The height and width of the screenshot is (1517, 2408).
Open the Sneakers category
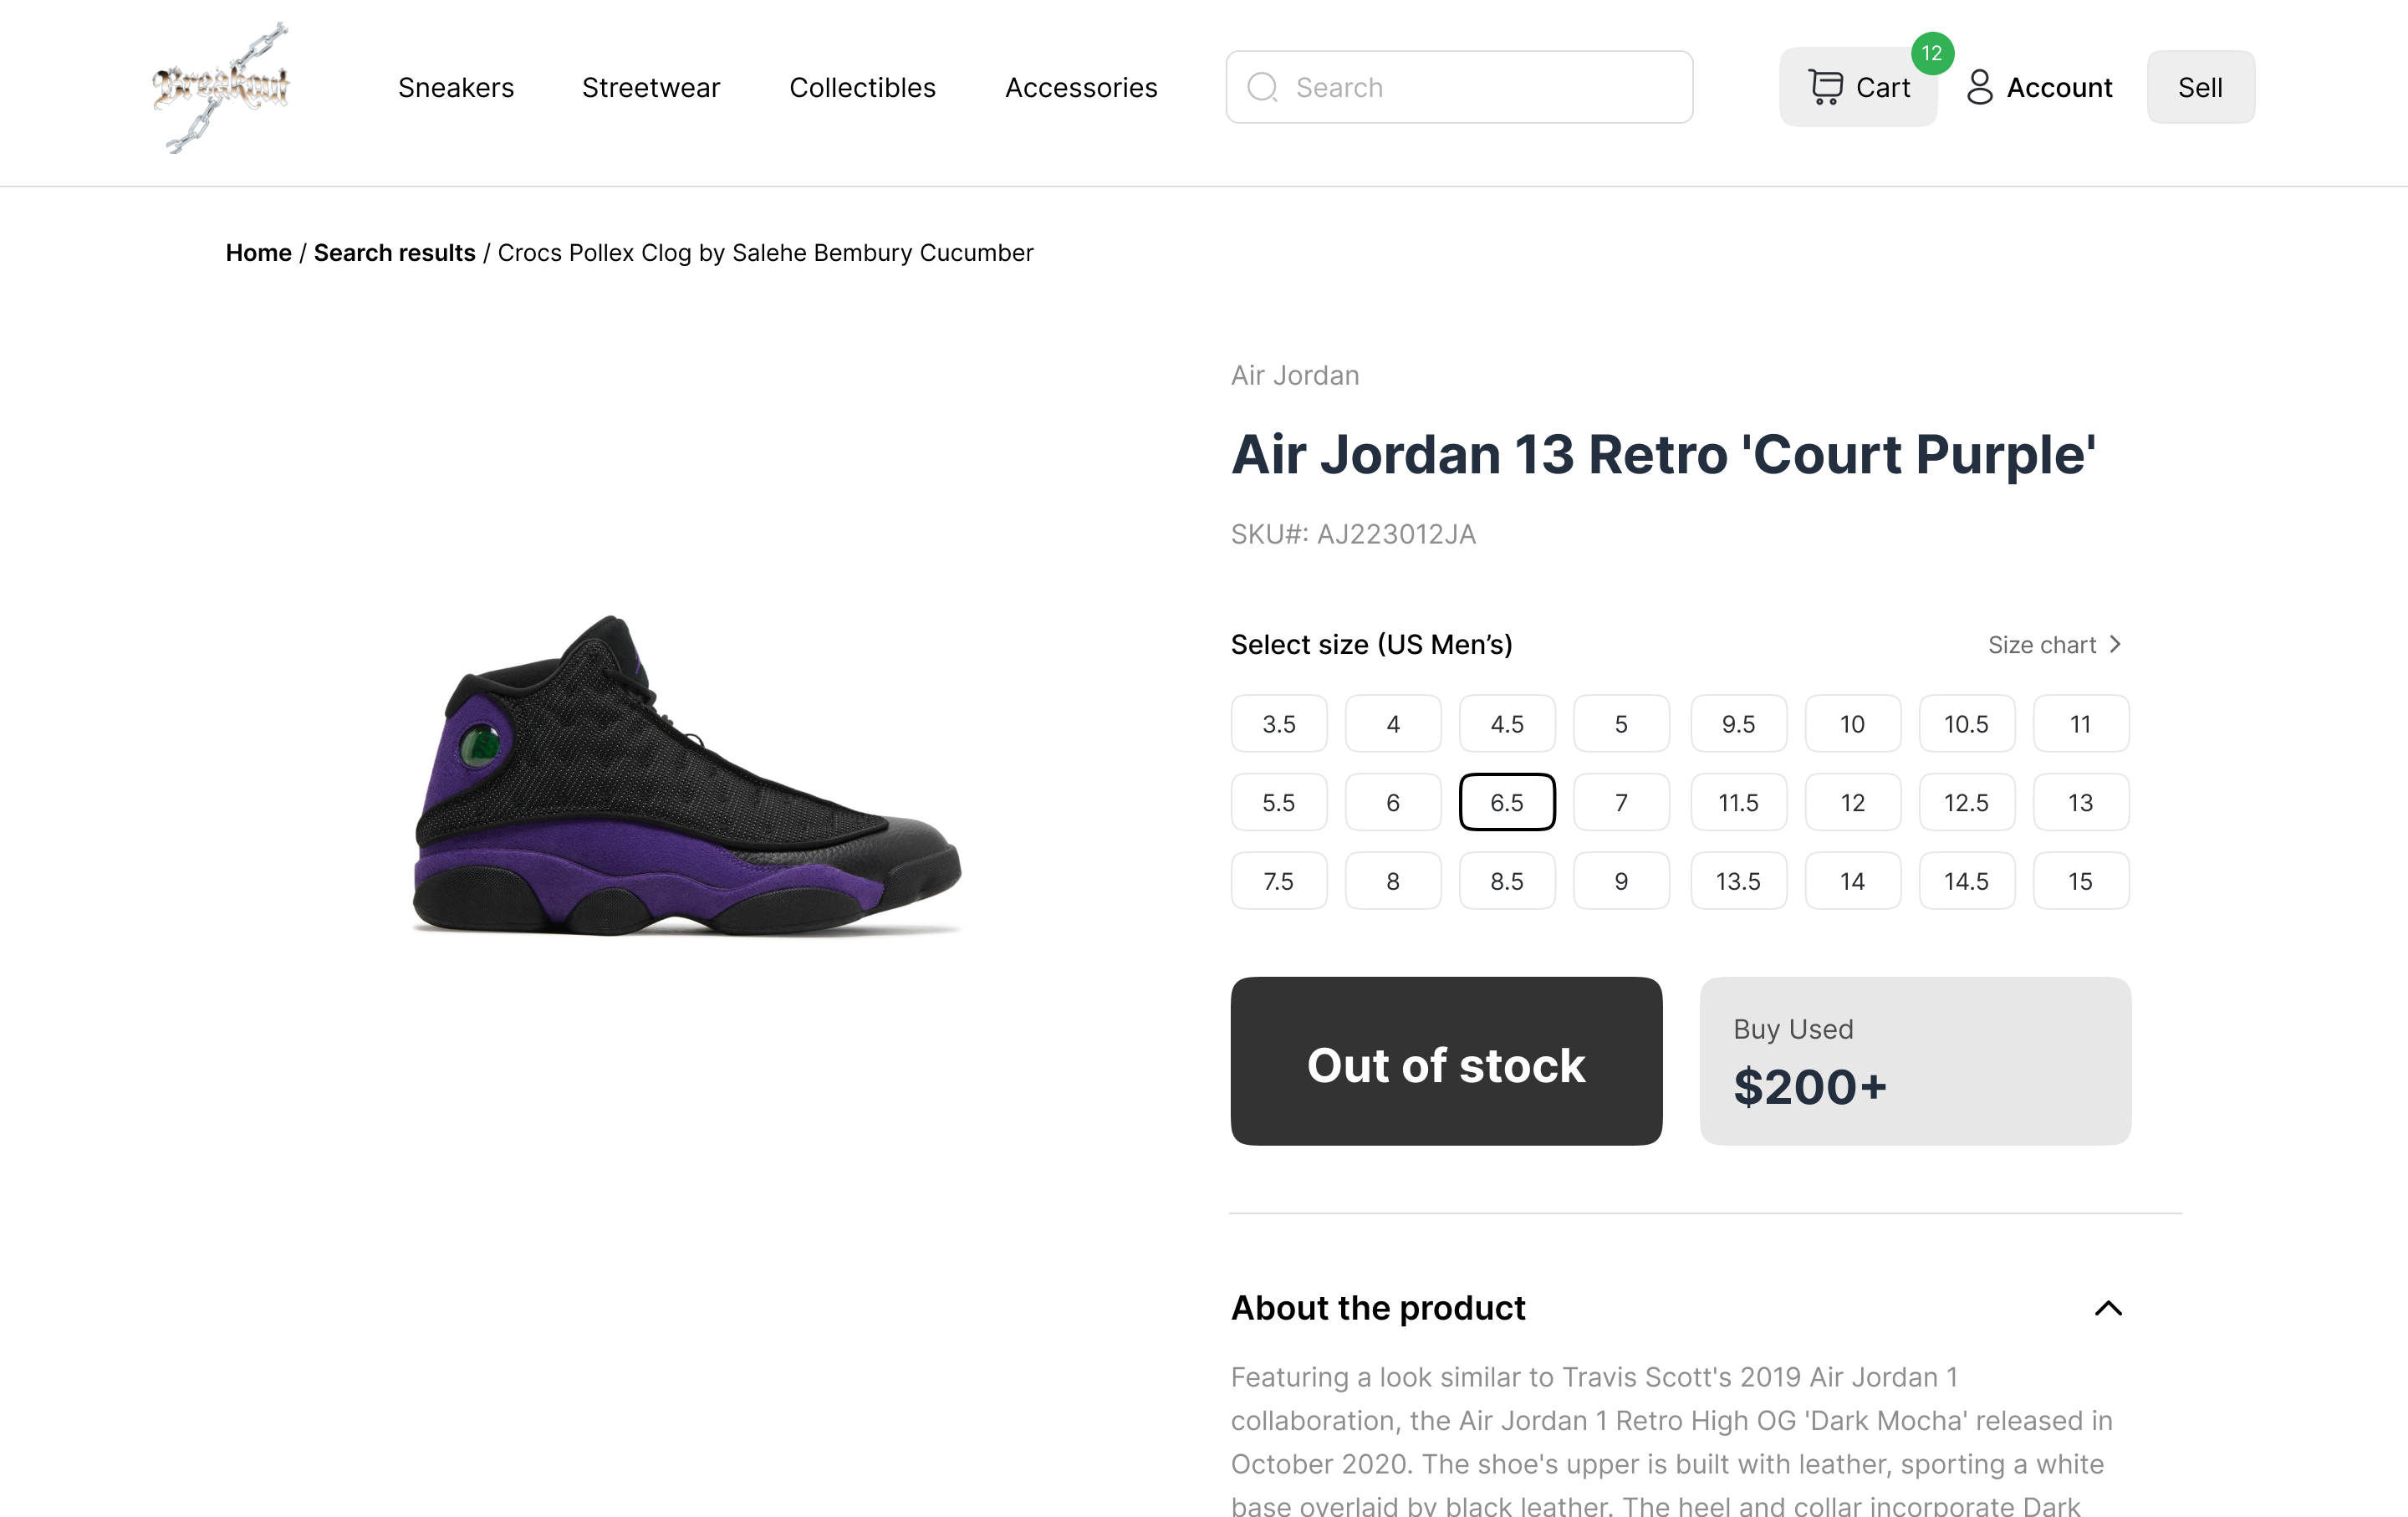click(455, 87)
